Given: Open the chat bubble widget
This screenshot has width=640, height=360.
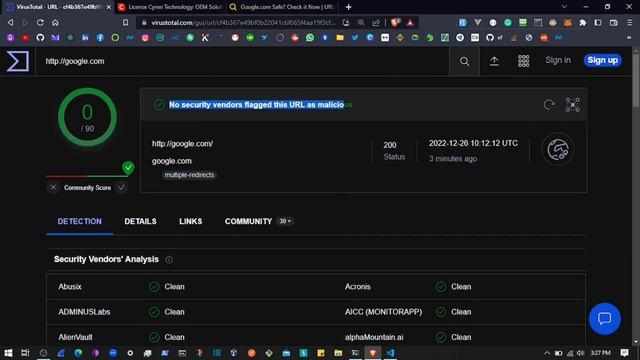Looking at the screenshot, I should [x=604, y=319].
